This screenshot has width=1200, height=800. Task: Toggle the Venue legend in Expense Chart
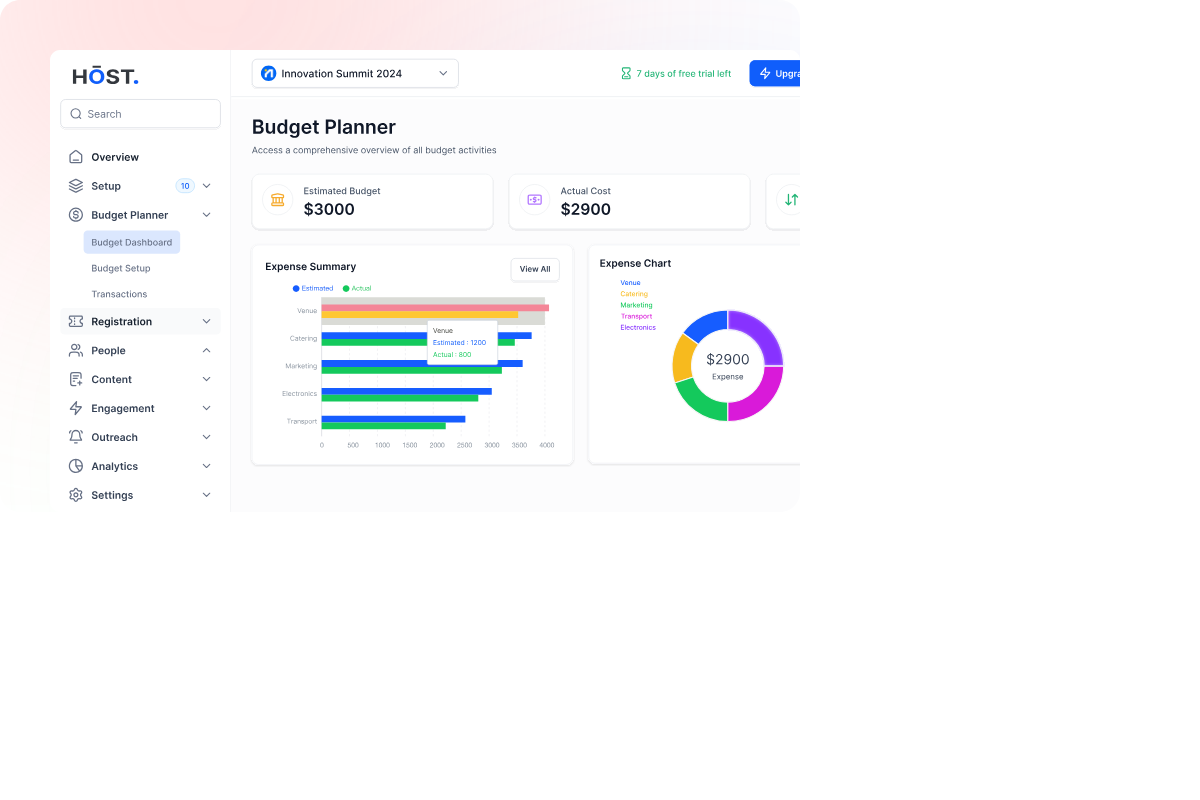630,283
